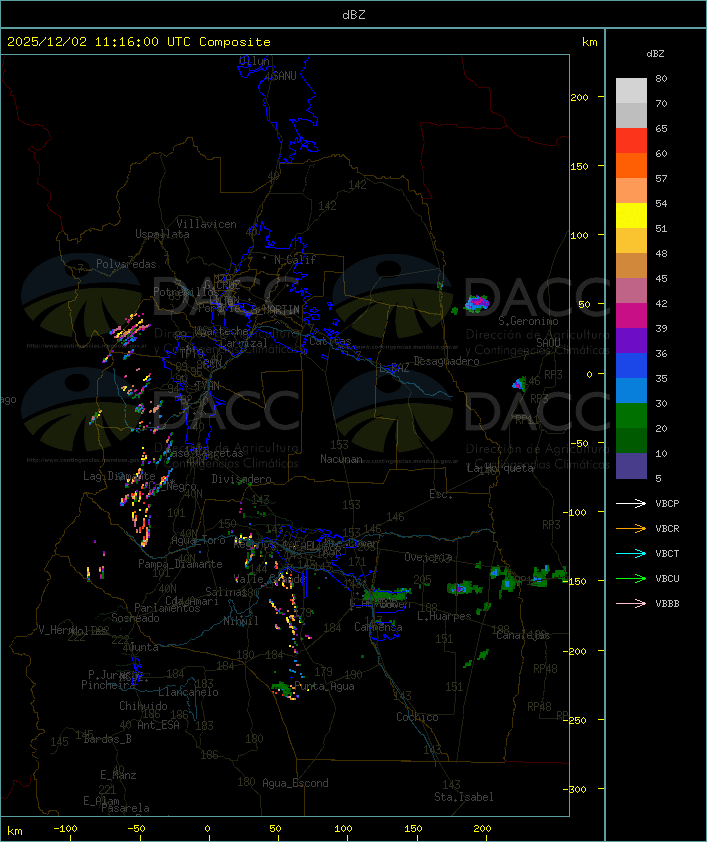Image resolution: width=707 pixels, height=842 pixels.
Task: Pick the dark orange 60-57 dBZ swatch
Action: pyautogui.click(x=631, y=165)
